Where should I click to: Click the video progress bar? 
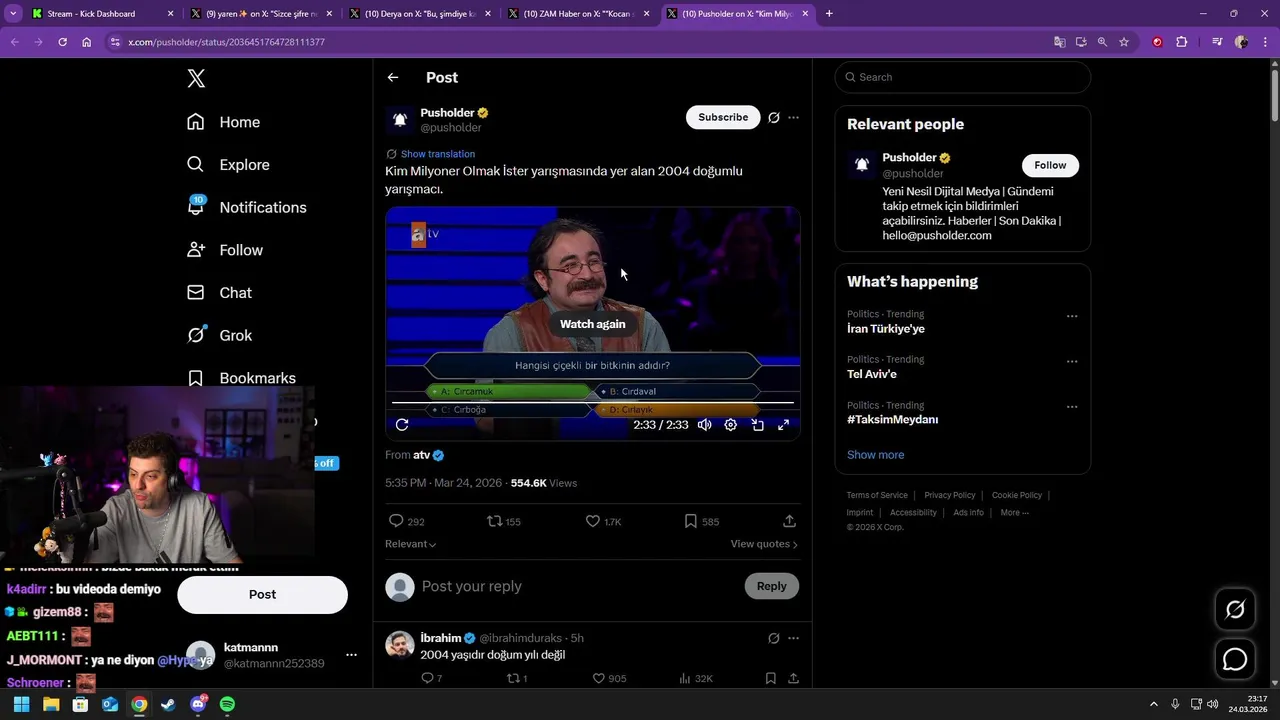tap(592, 403)
